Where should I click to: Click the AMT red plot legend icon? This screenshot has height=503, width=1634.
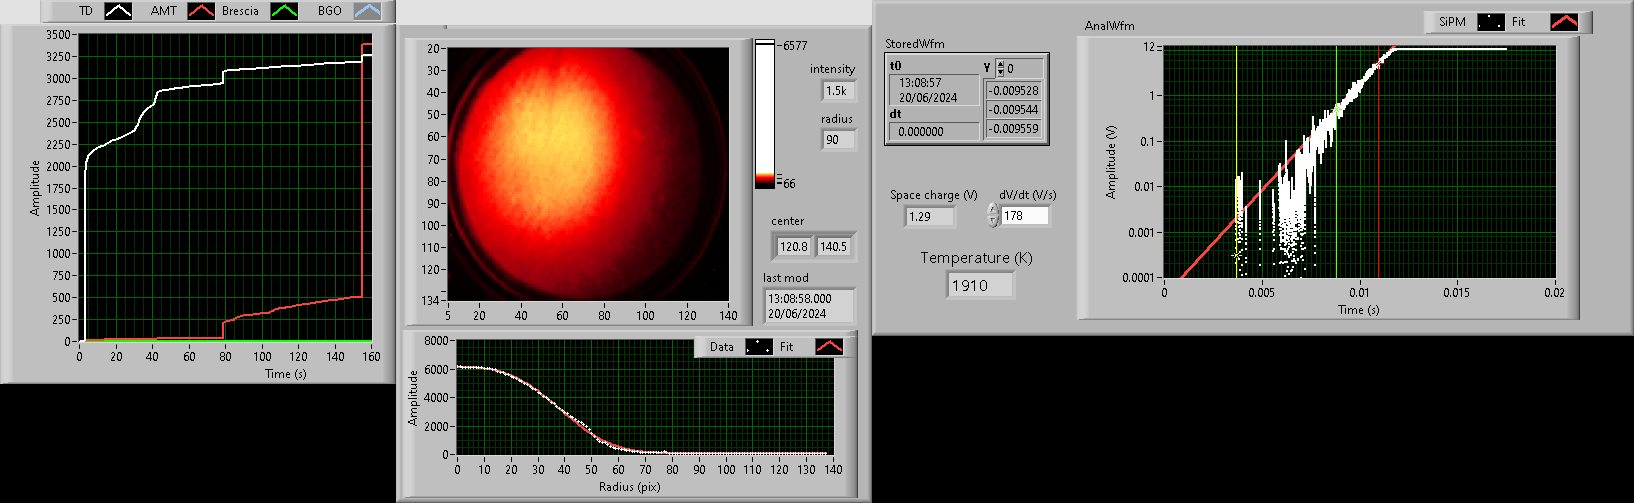202,11
